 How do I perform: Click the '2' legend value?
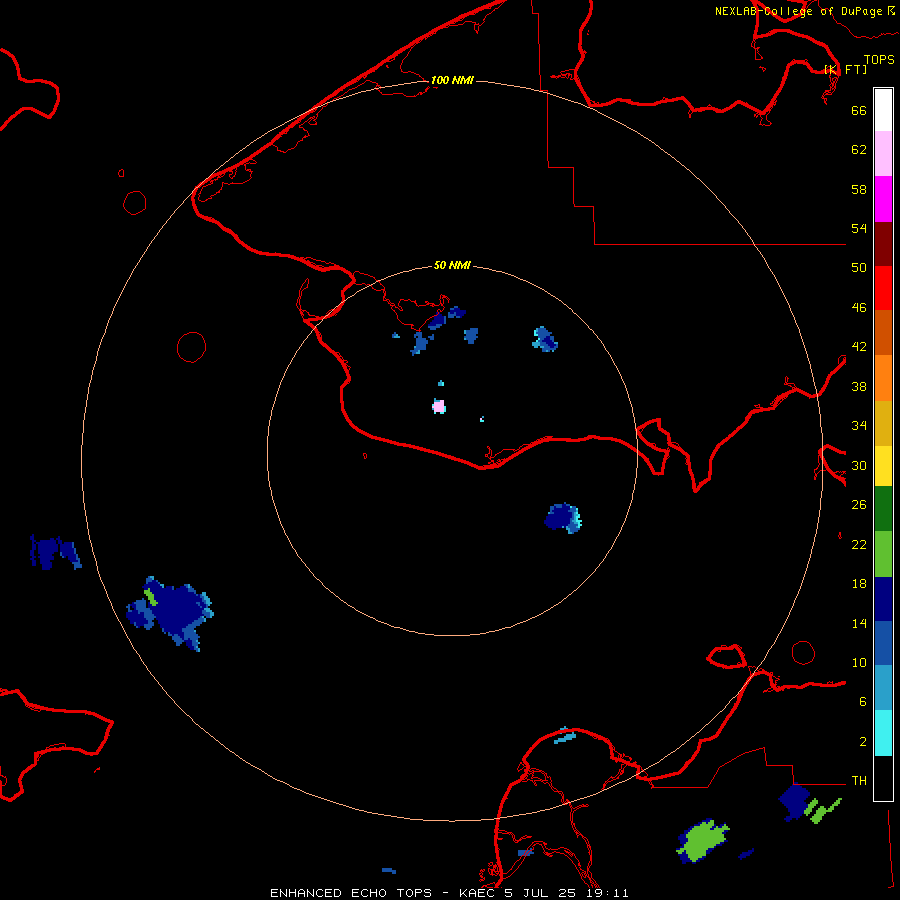click(x=863, y=742)
